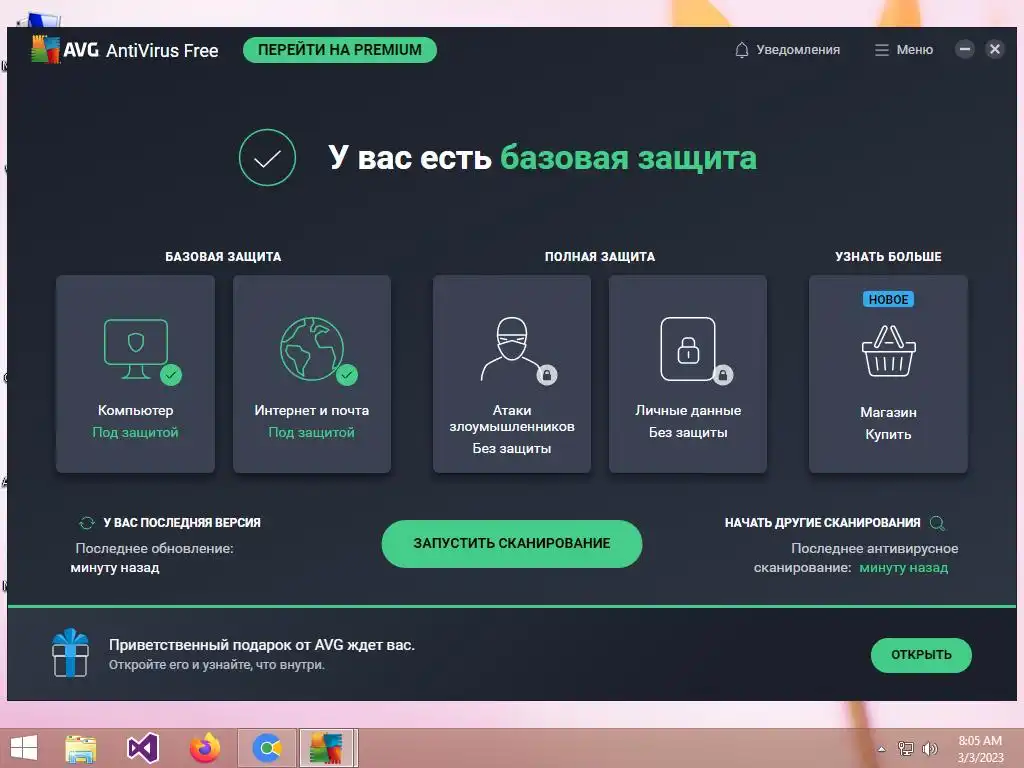Screen dimensions: 1024x768
Task: Click the green checkmark status circle
Action: (x=267, y=157)
